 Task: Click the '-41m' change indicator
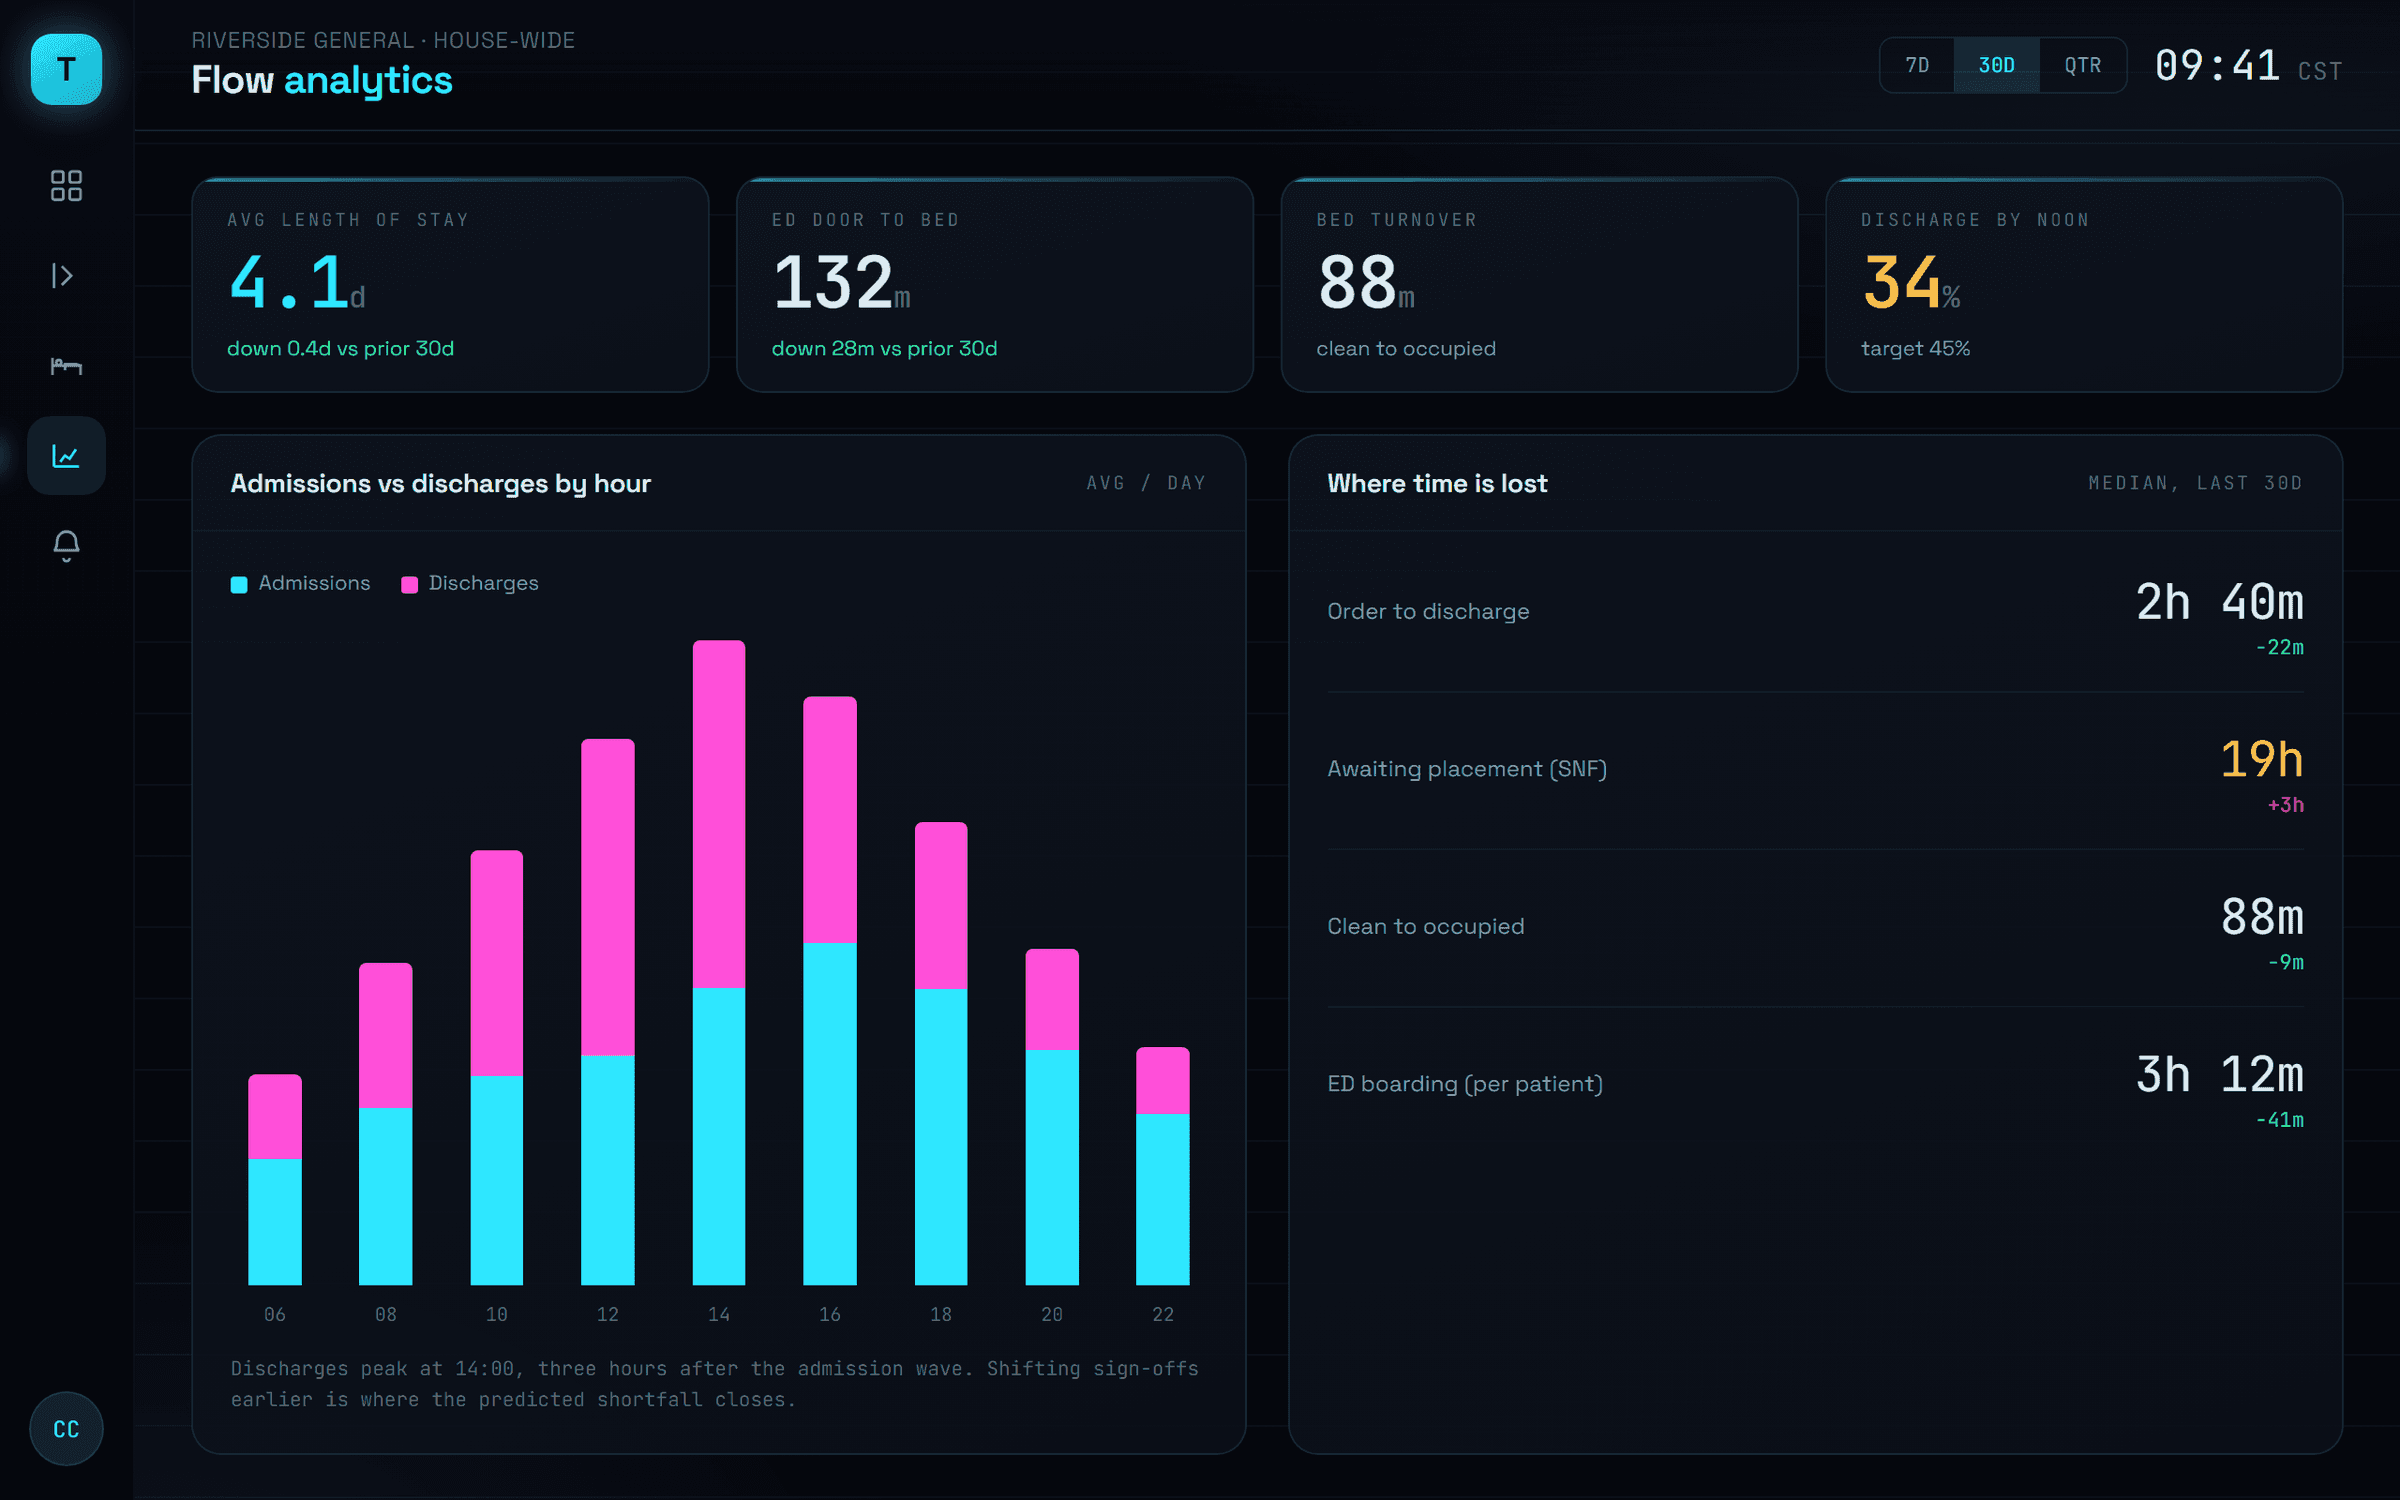pyautogui.click(x=2280, y=1120)
